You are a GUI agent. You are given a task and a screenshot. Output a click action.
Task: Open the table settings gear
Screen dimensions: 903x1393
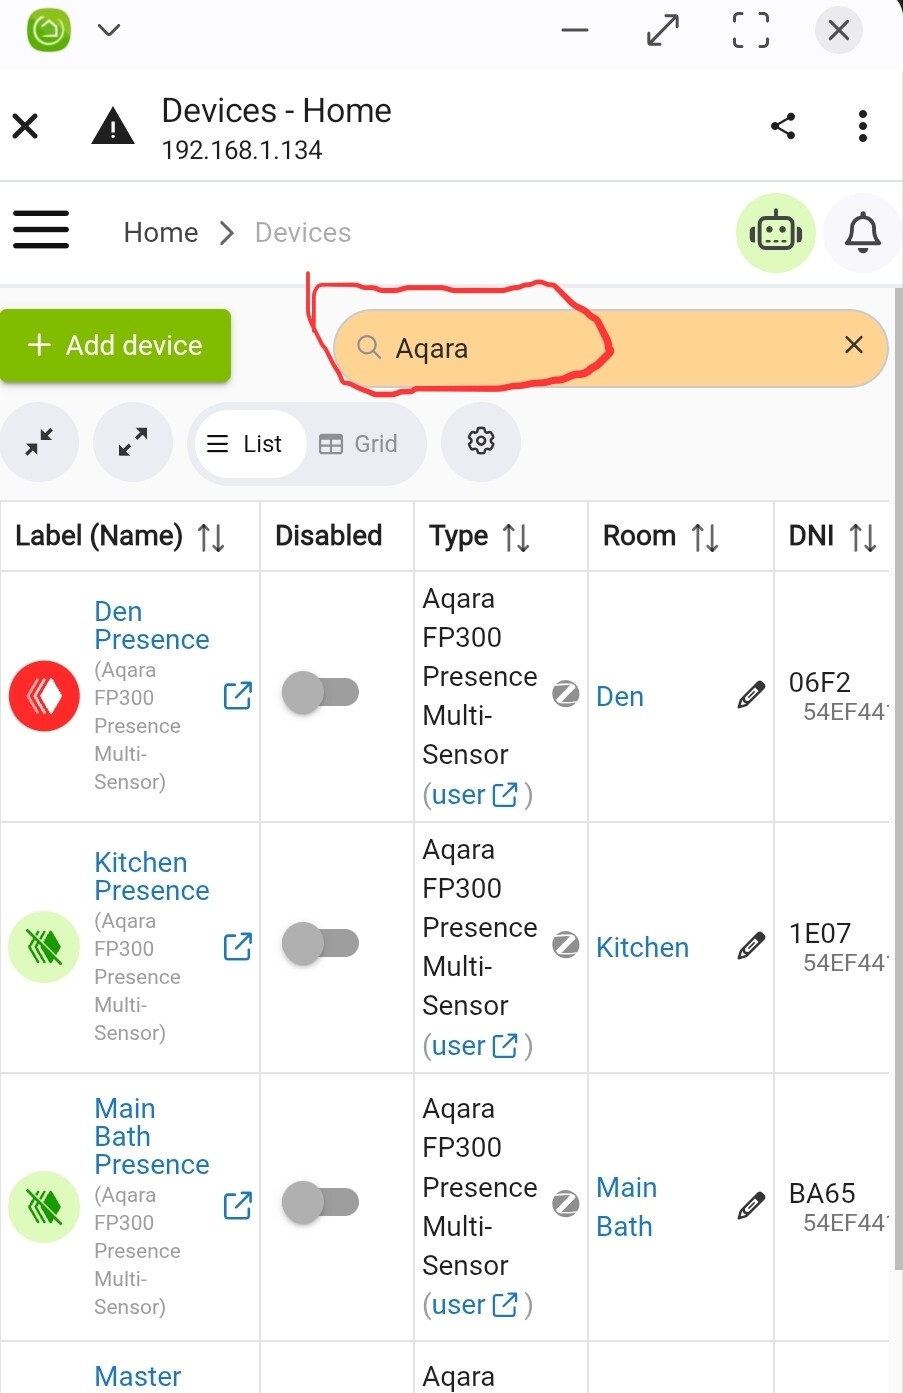click(481, 442)
